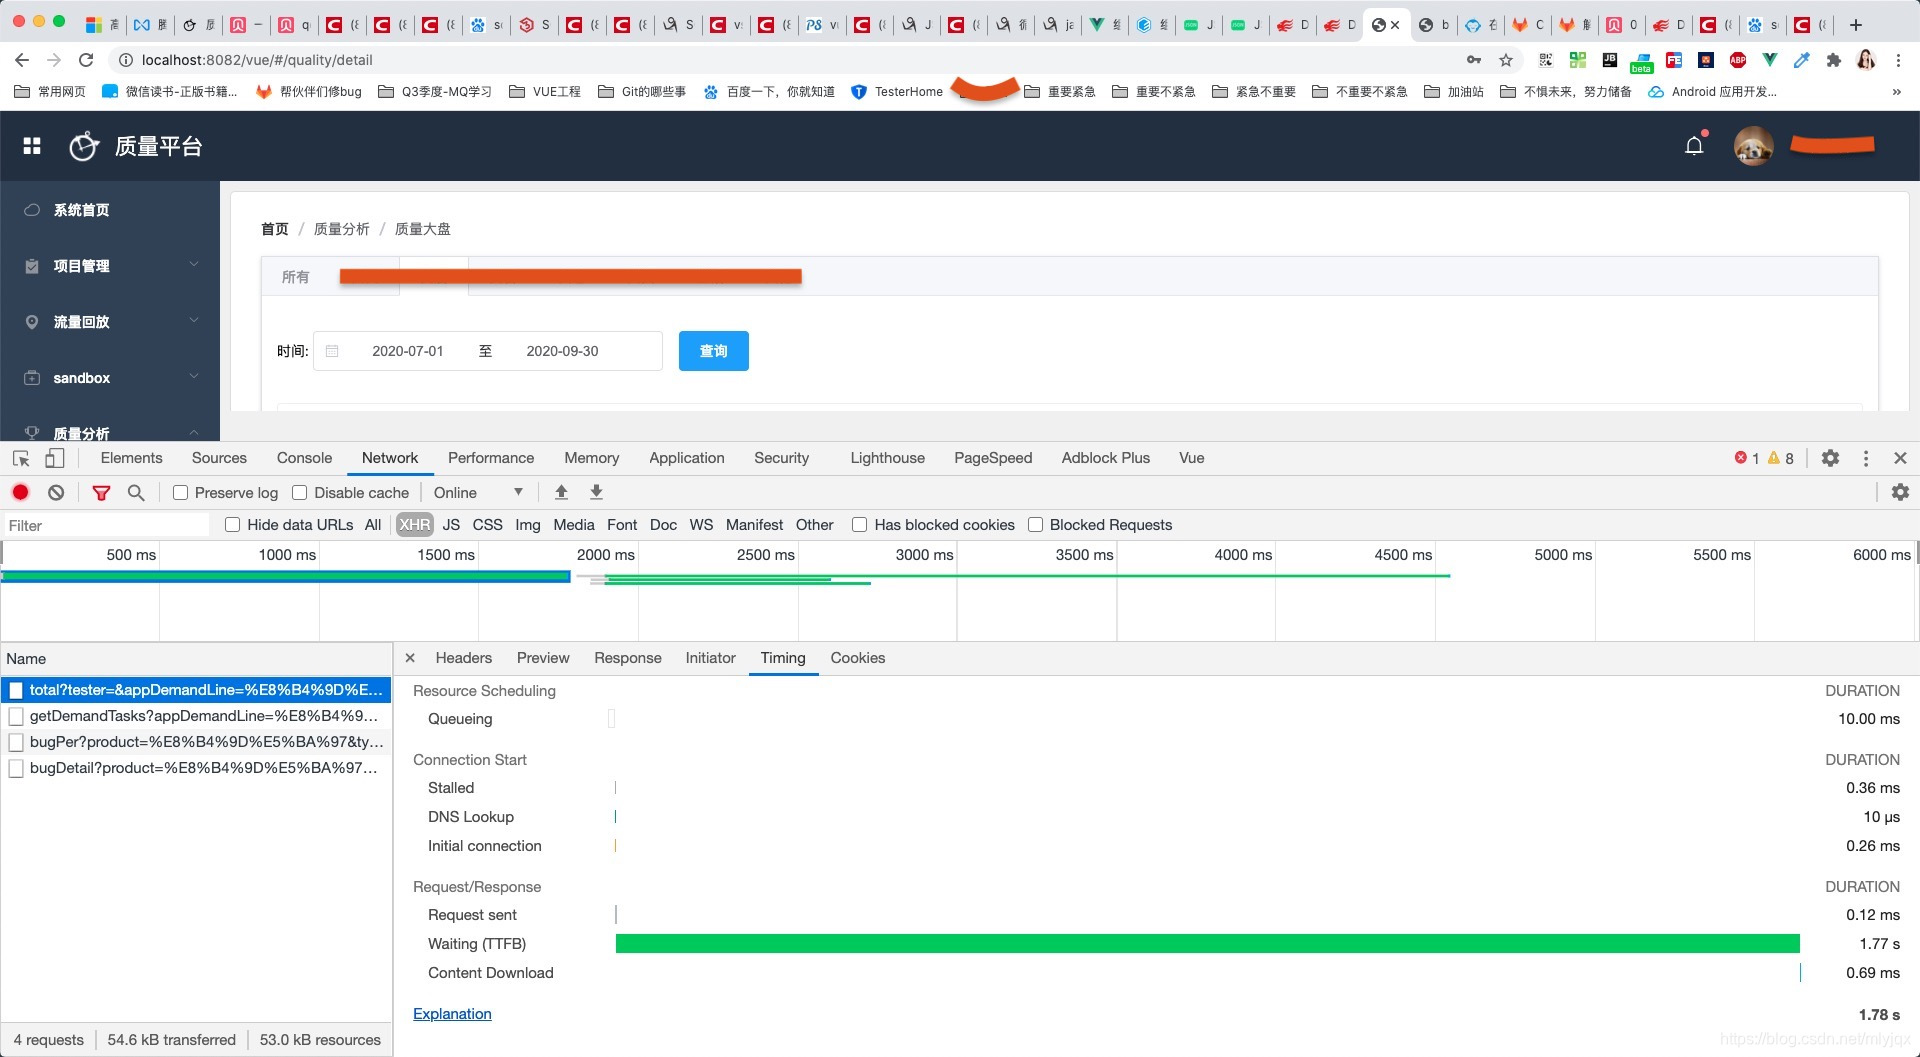The width and height of the screenshot is (1920, 1057).
Task: Click the DevTools inspect element picker icon
Action: coord(21,458)
